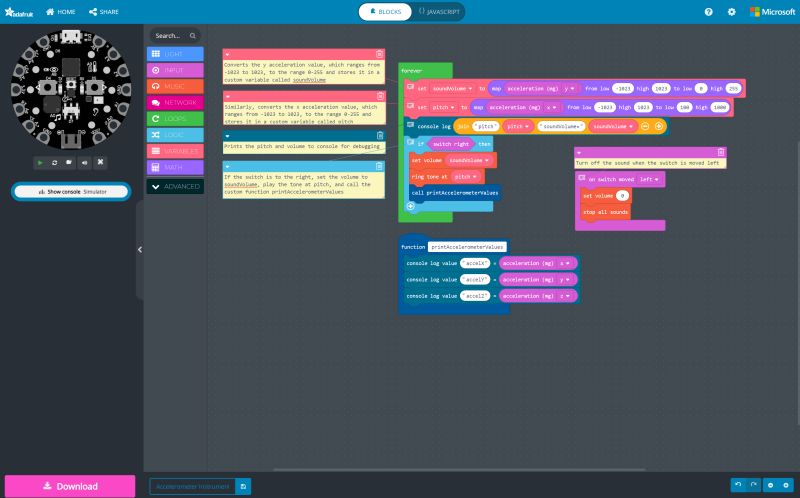Open the settings gear menu
800x498 pixels.
[732, 12]
